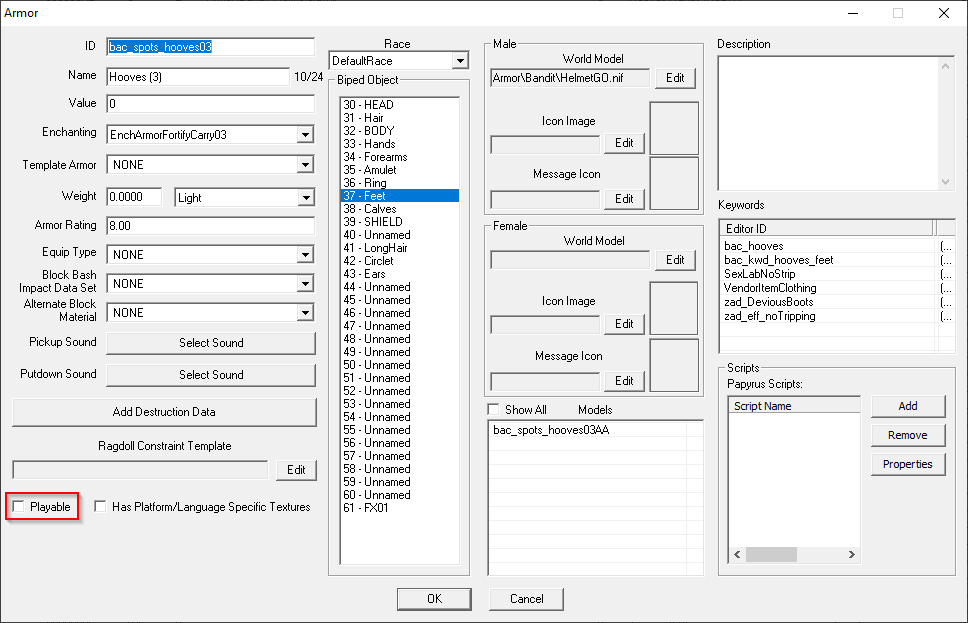Click Edit for Female Icon Image
Viewport: 968px width, 623px height.
[x=624, y=324]
